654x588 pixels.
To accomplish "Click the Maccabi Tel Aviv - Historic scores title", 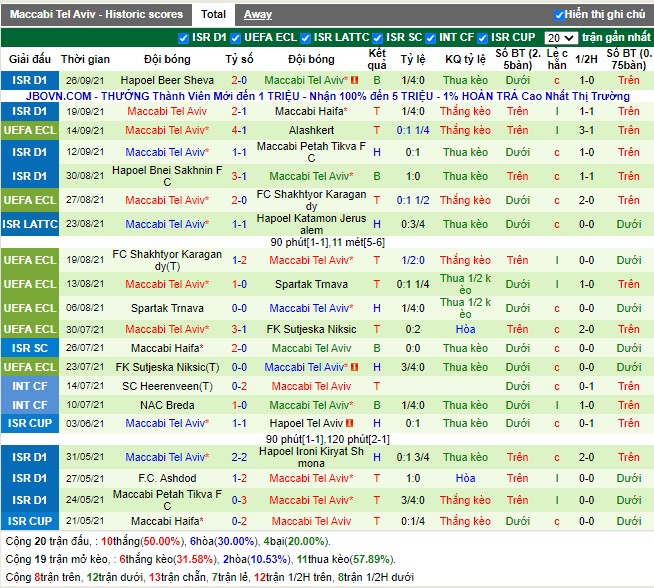I will click(x=96, y=15).
